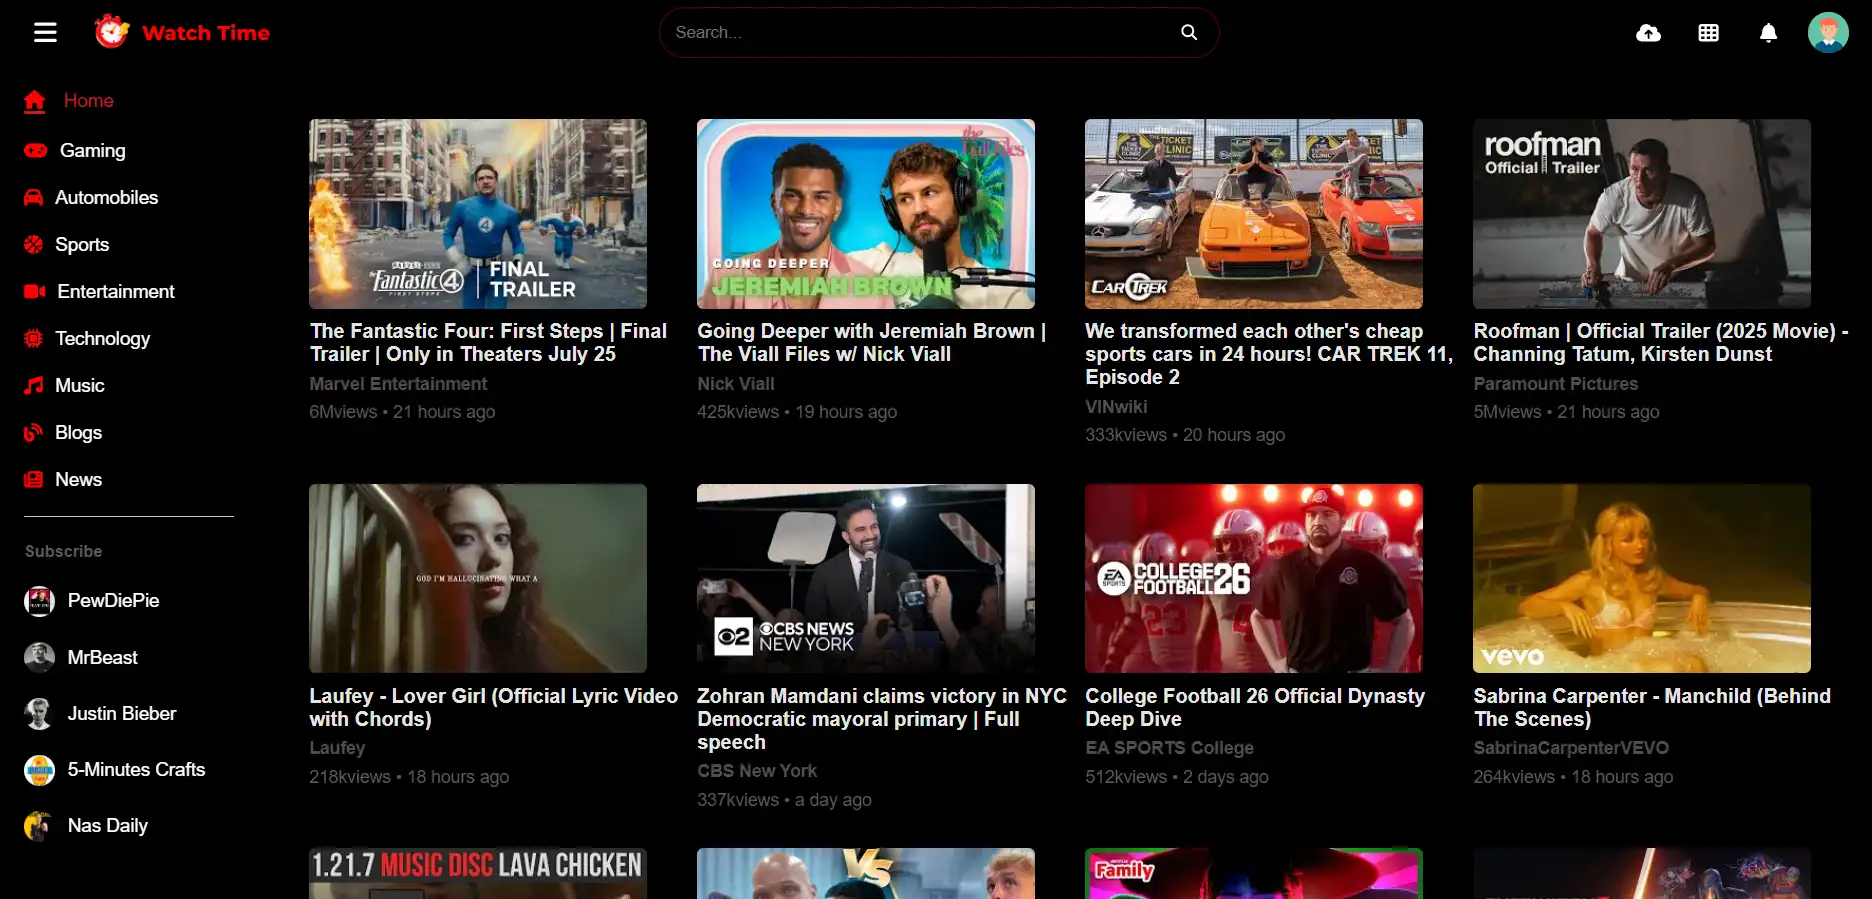Click the Sports ball icon
This screenshot has height=899, width=1872.
(x=33, y=244)
